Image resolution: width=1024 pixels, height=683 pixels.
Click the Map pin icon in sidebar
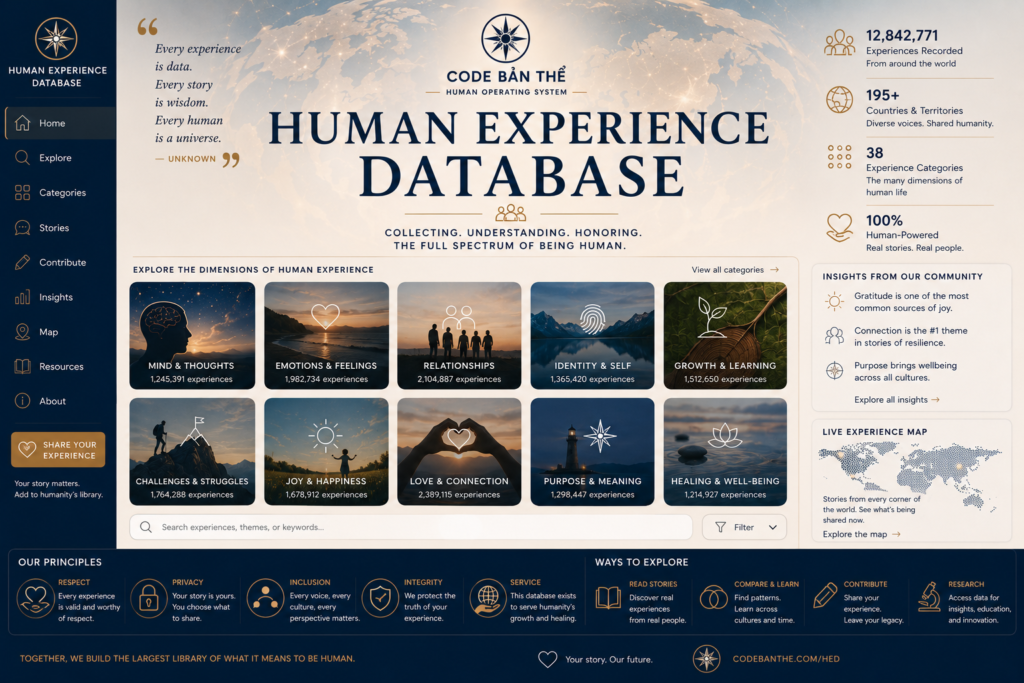(22, 332)
